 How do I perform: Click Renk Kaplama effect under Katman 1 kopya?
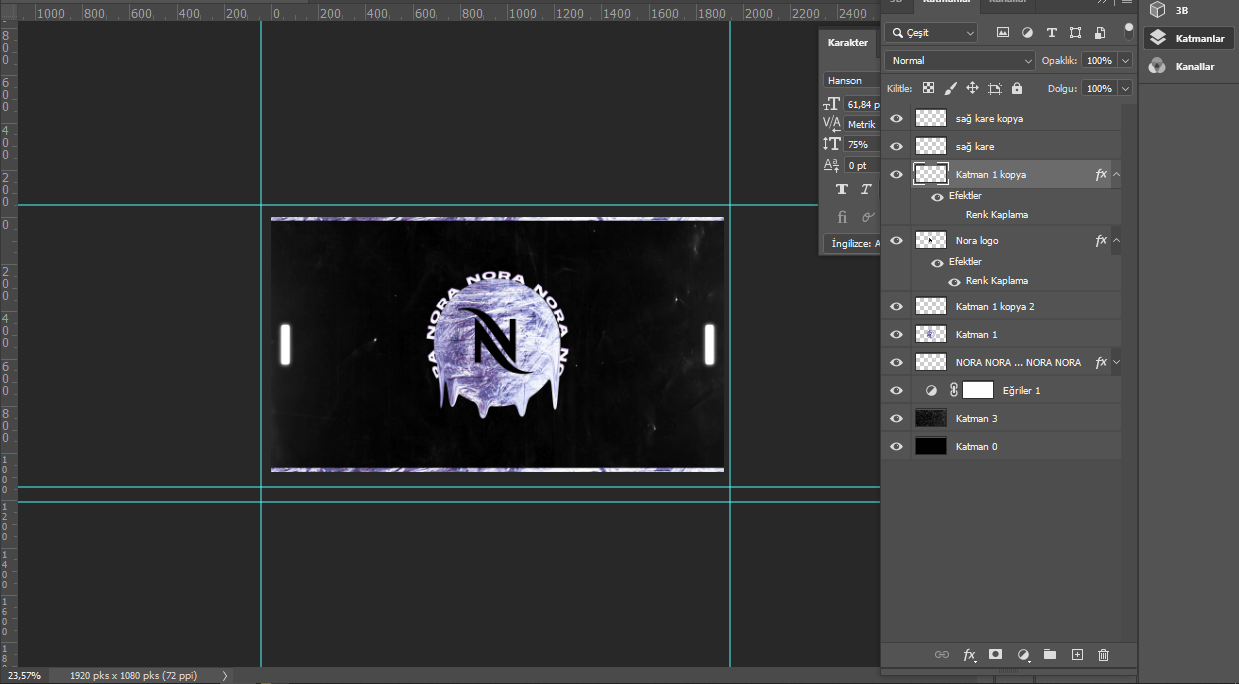[x=997, y=215]
